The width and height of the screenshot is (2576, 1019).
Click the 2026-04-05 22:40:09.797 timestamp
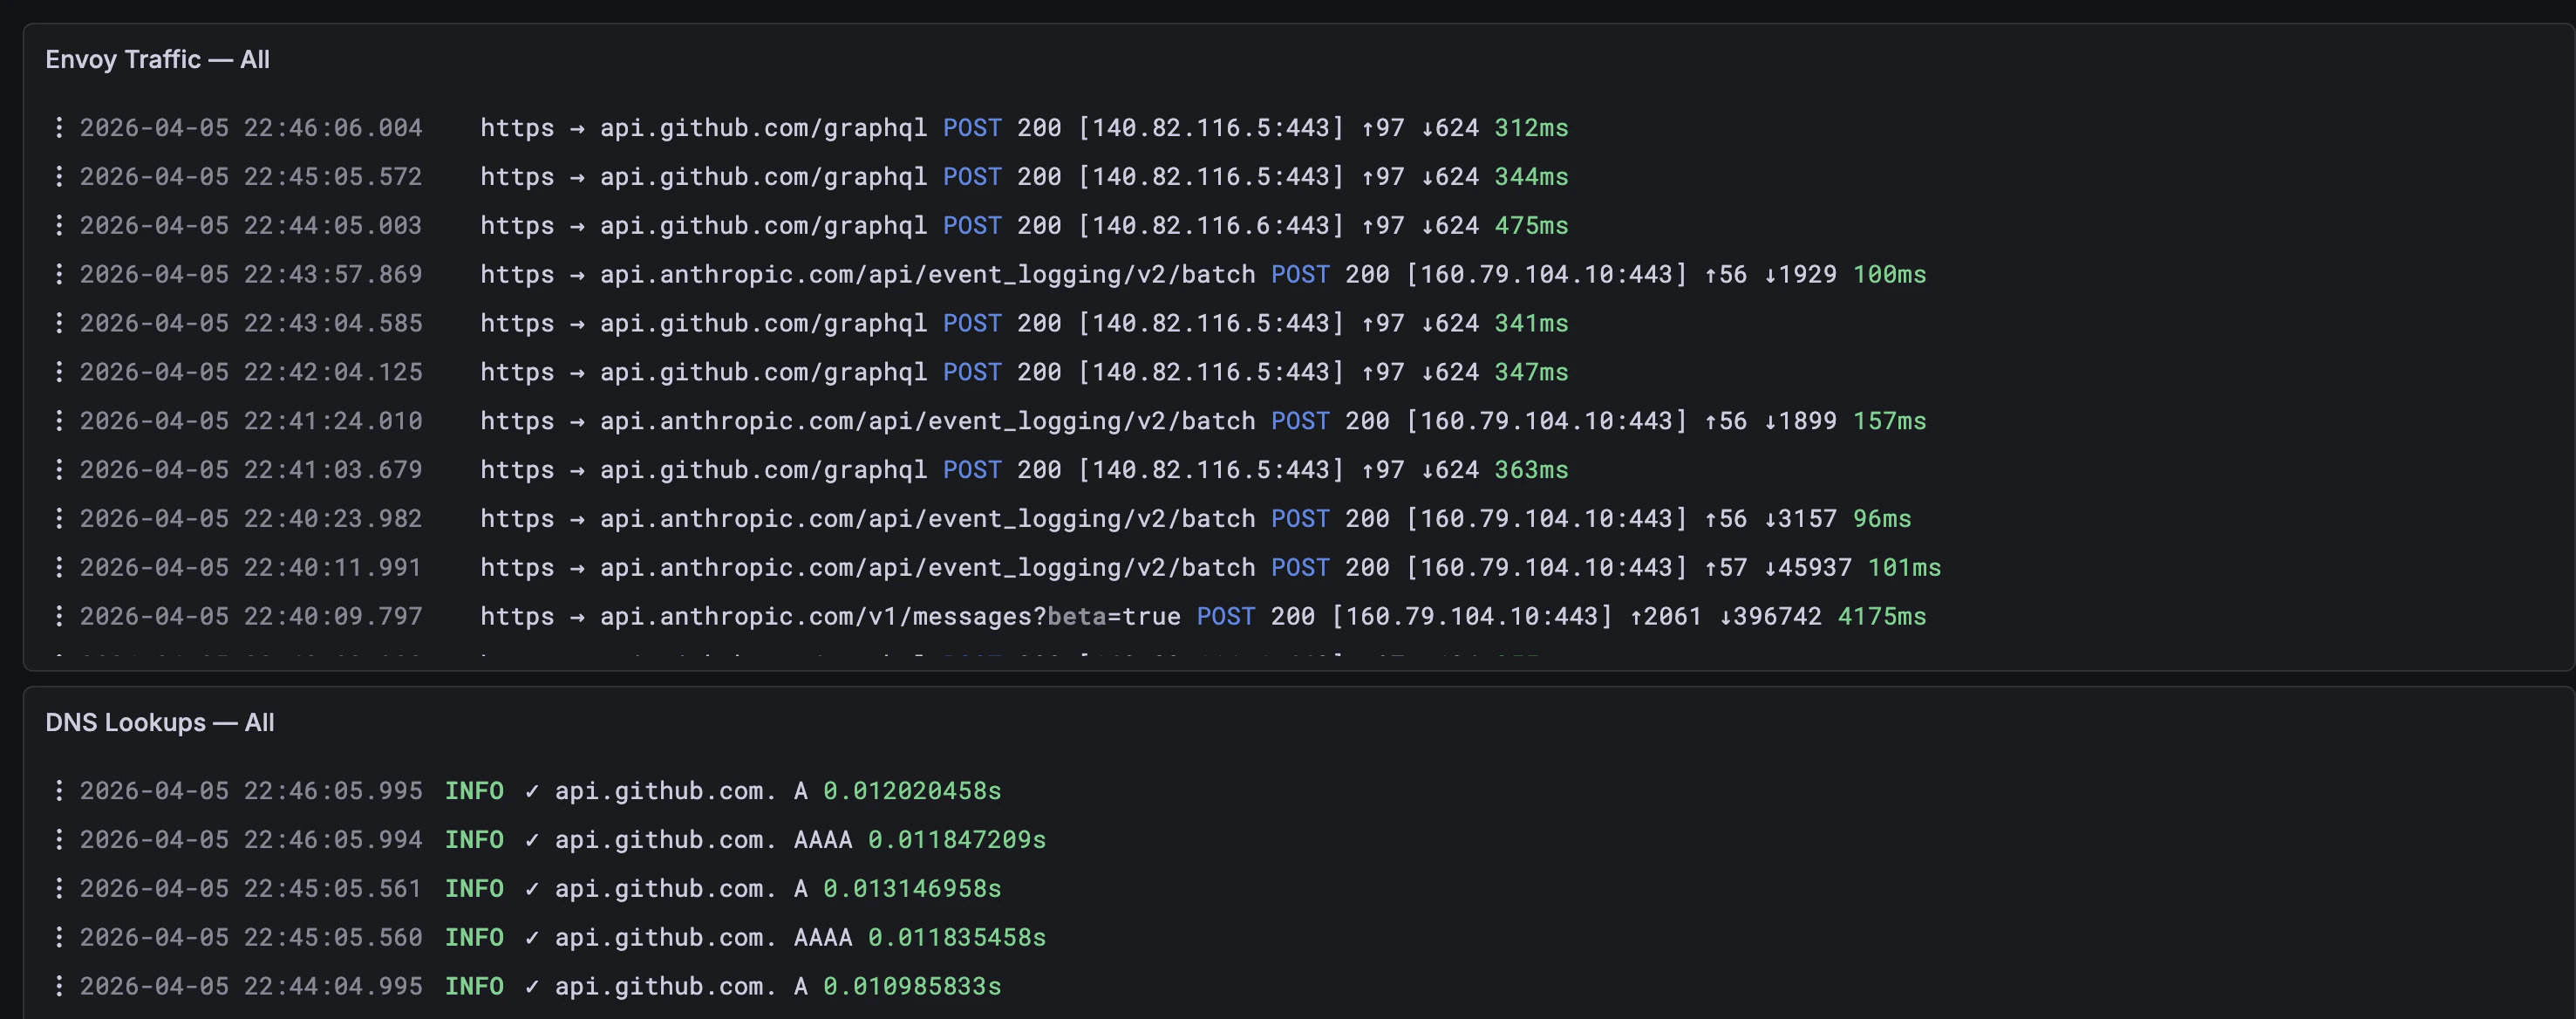(x=251, y=617)
